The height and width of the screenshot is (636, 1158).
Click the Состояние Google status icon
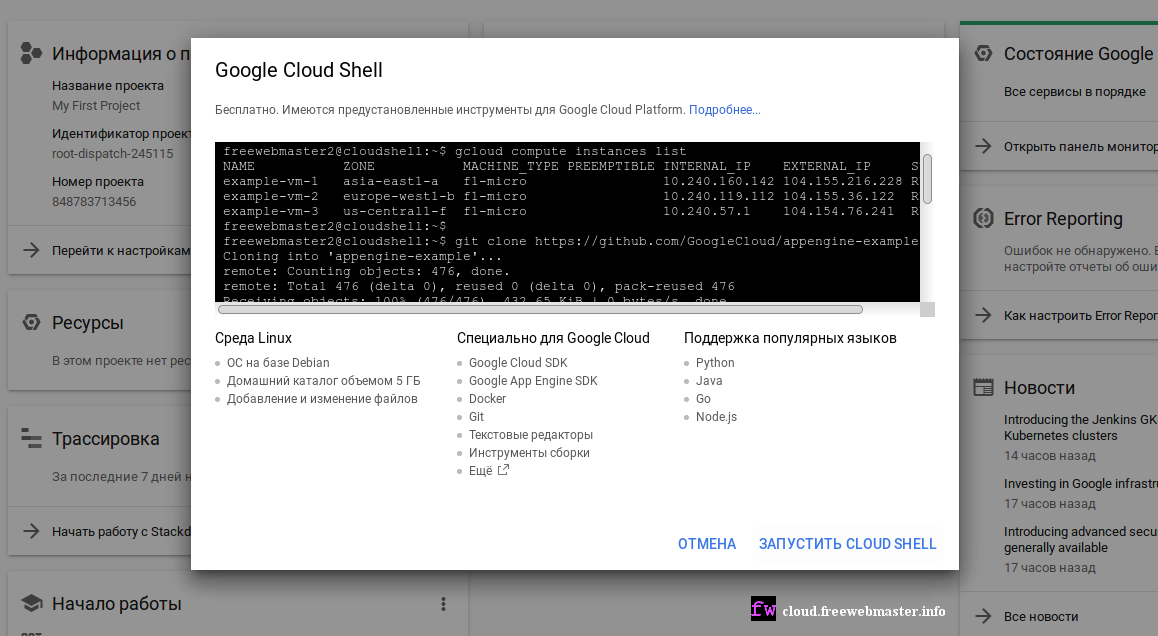[983, 53]
